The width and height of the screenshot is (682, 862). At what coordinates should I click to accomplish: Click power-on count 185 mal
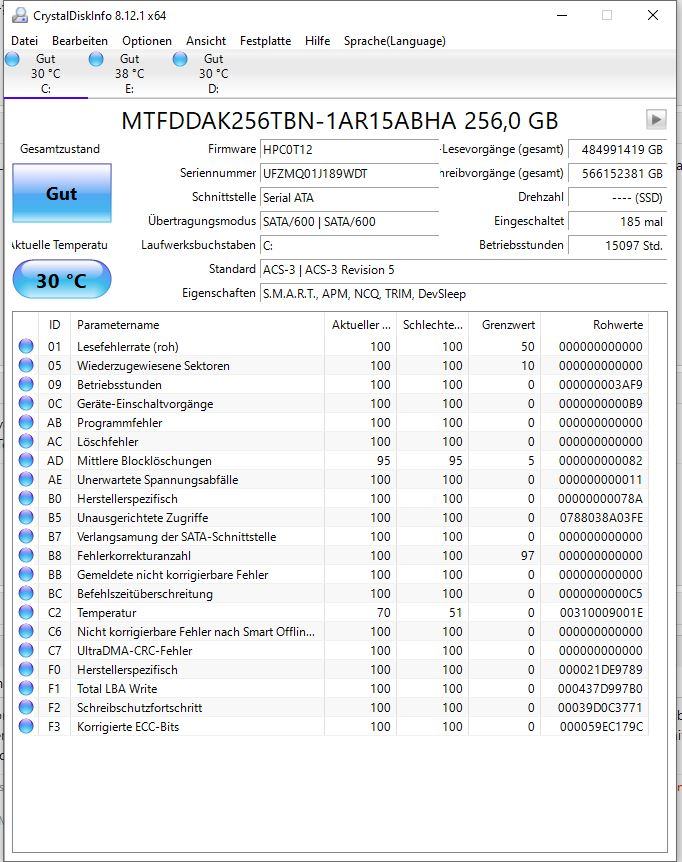[618, 222]
